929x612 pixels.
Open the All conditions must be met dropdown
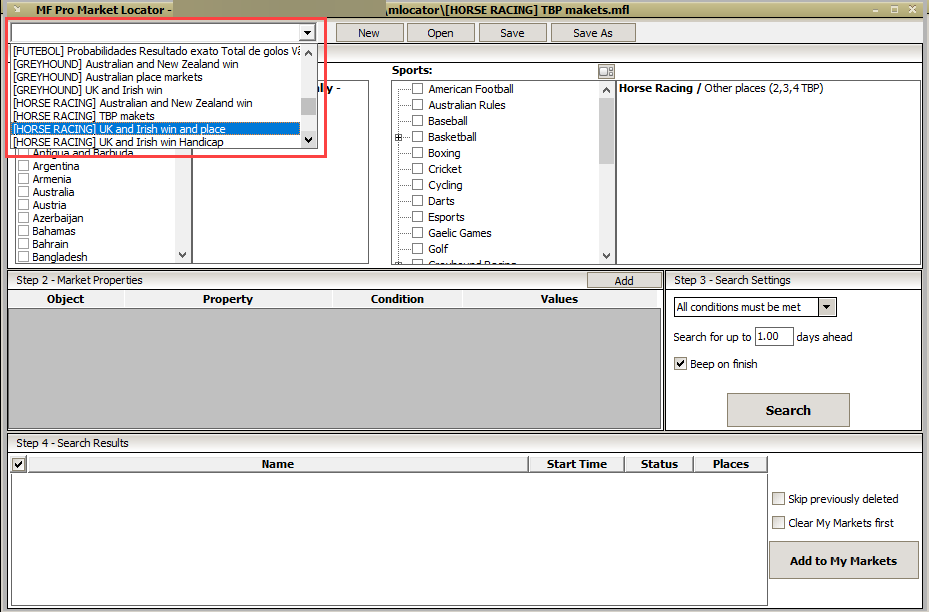click(x=827, y=307)
